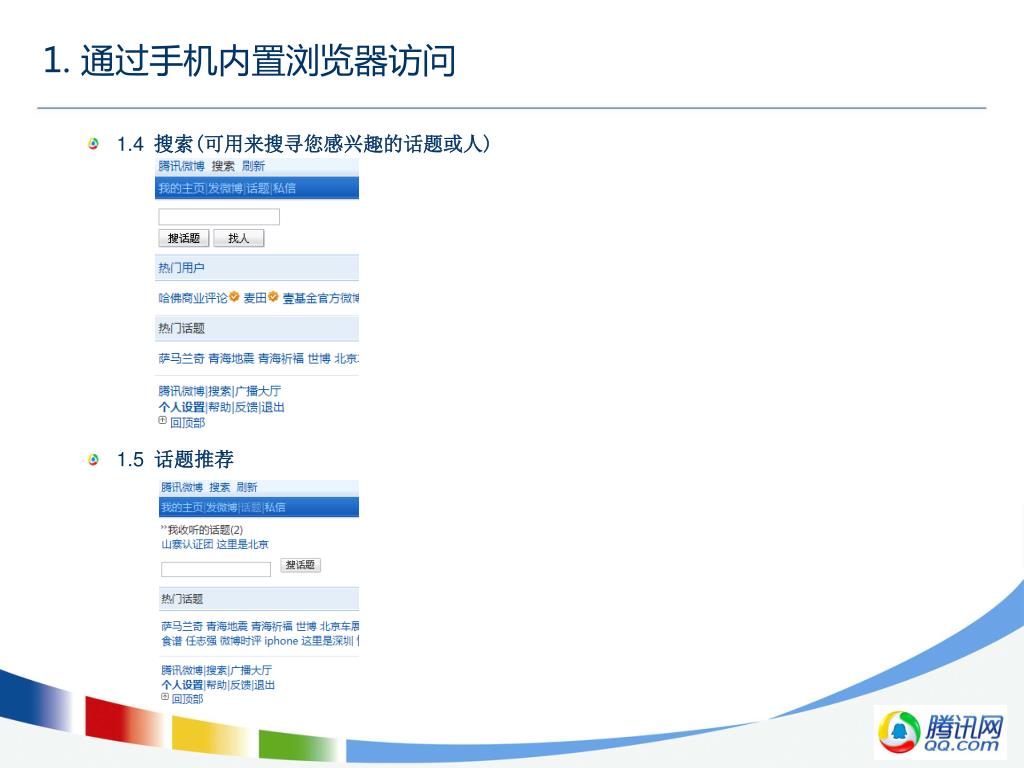Click verified badge next to 麦田
The image size is (1024, 768).
(x=273, y=296)
